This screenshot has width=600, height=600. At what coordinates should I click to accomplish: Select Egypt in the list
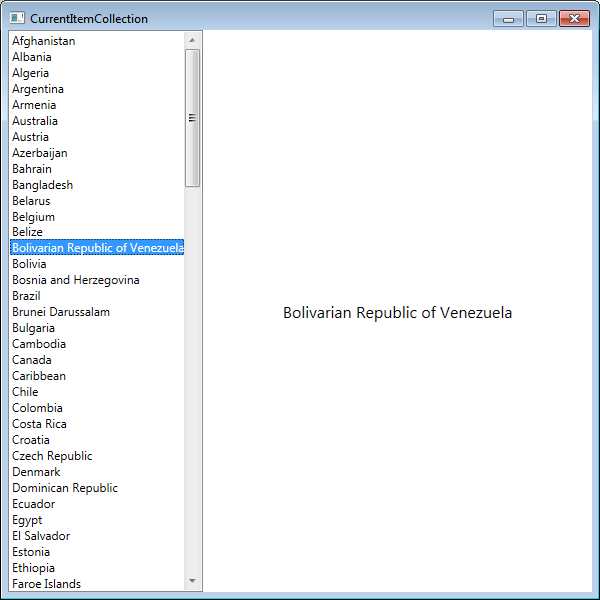click(x=97, y=520)
